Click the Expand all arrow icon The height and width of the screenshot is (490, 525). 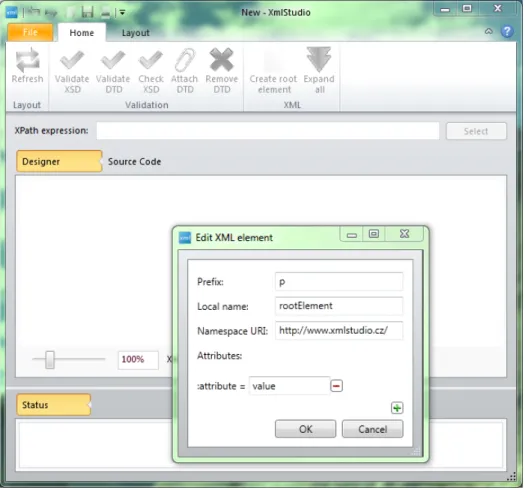click(x=319, y=59)
